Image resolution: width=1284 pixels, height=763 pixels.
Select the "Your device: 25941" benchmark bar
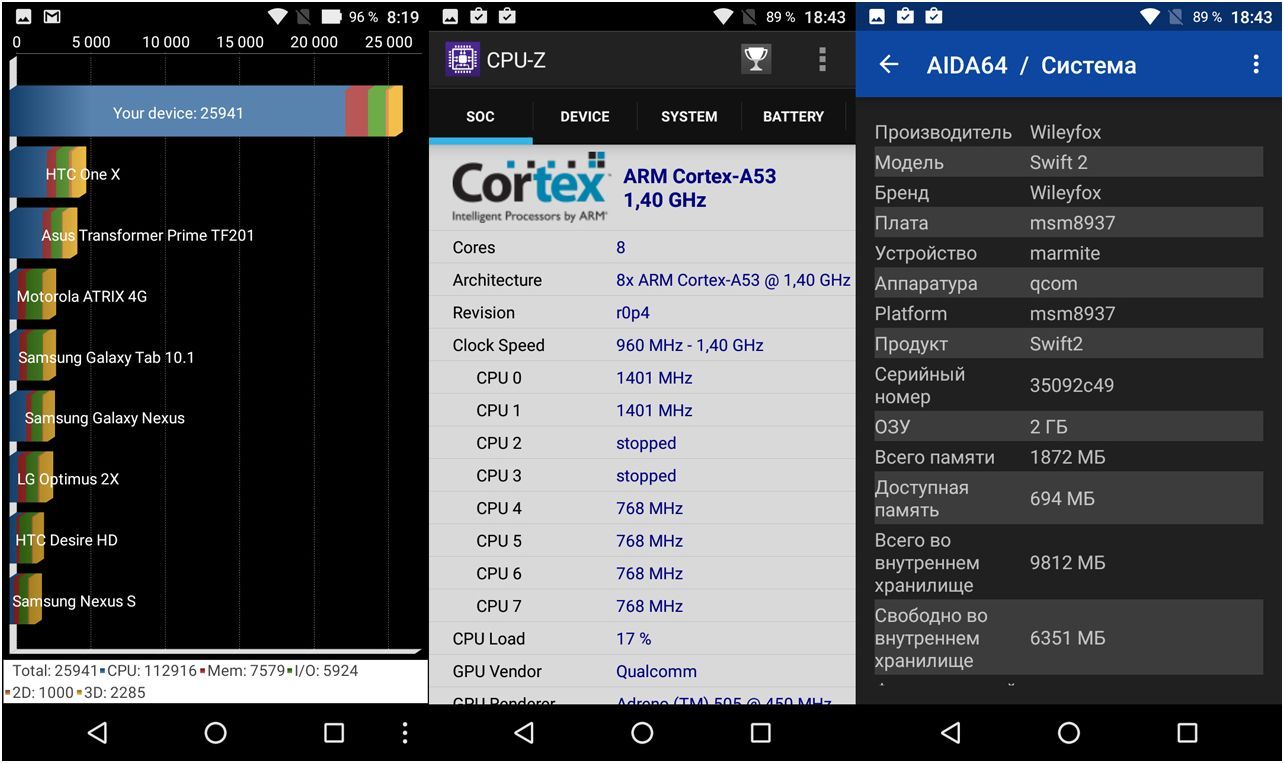[205, 112]
